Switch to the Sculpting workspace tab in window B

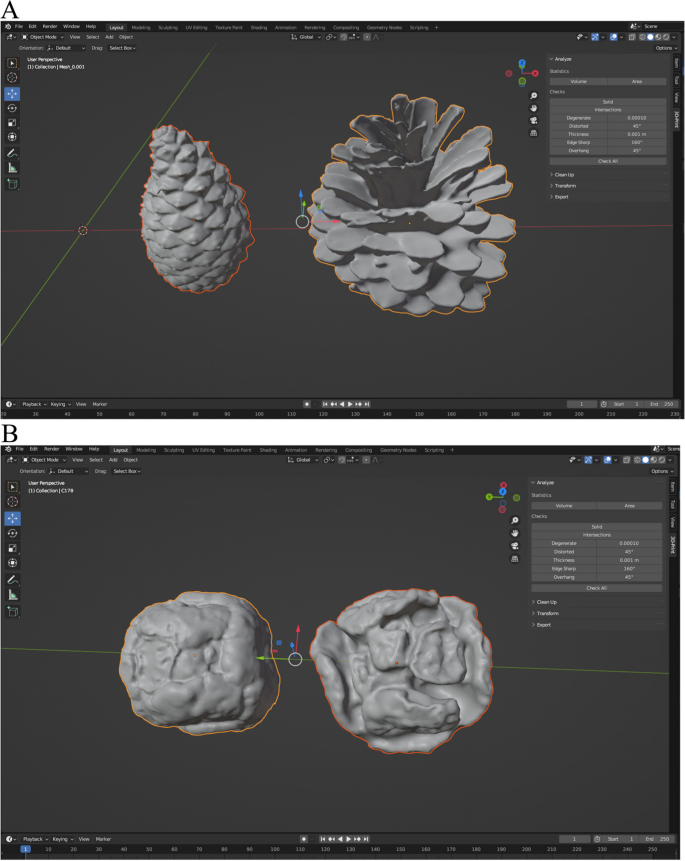click(173, 450)
